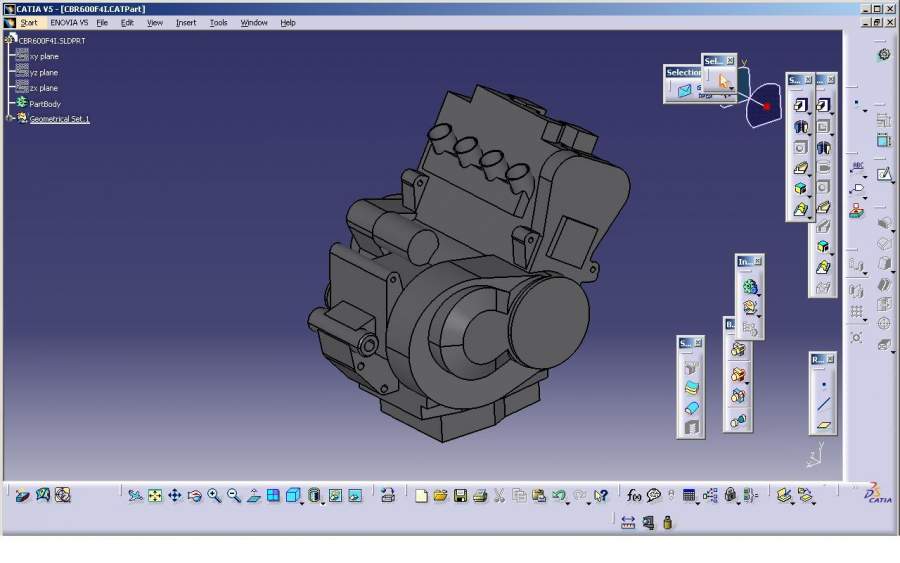Viewport: 900px width, 563px height.
Task: Open the Formula f(x) tool
Action: [634, 495]
